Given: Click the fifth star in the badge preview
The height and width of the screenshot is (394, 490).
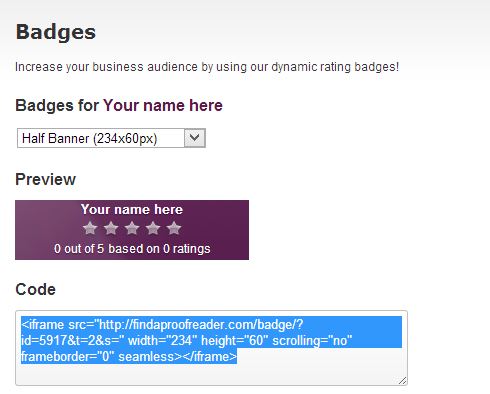Looking at the screenshot, I should point(174,228).
